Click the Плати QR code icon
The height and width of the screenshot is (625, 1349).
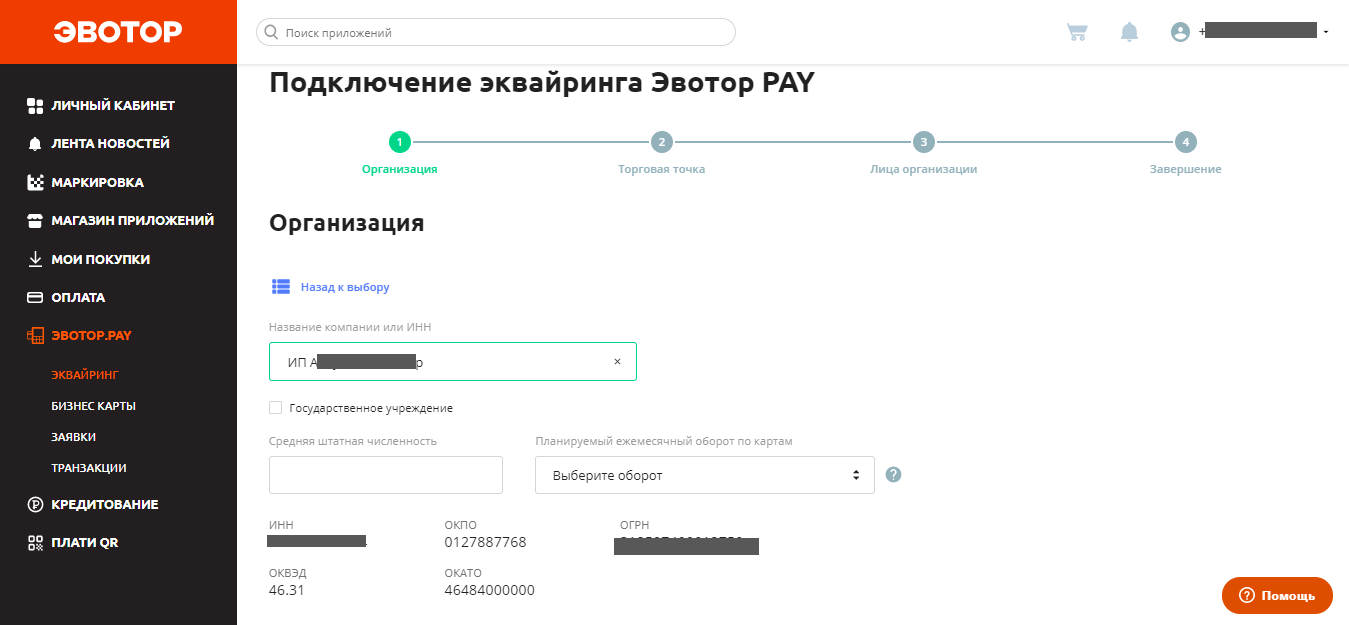coord(35,542)
